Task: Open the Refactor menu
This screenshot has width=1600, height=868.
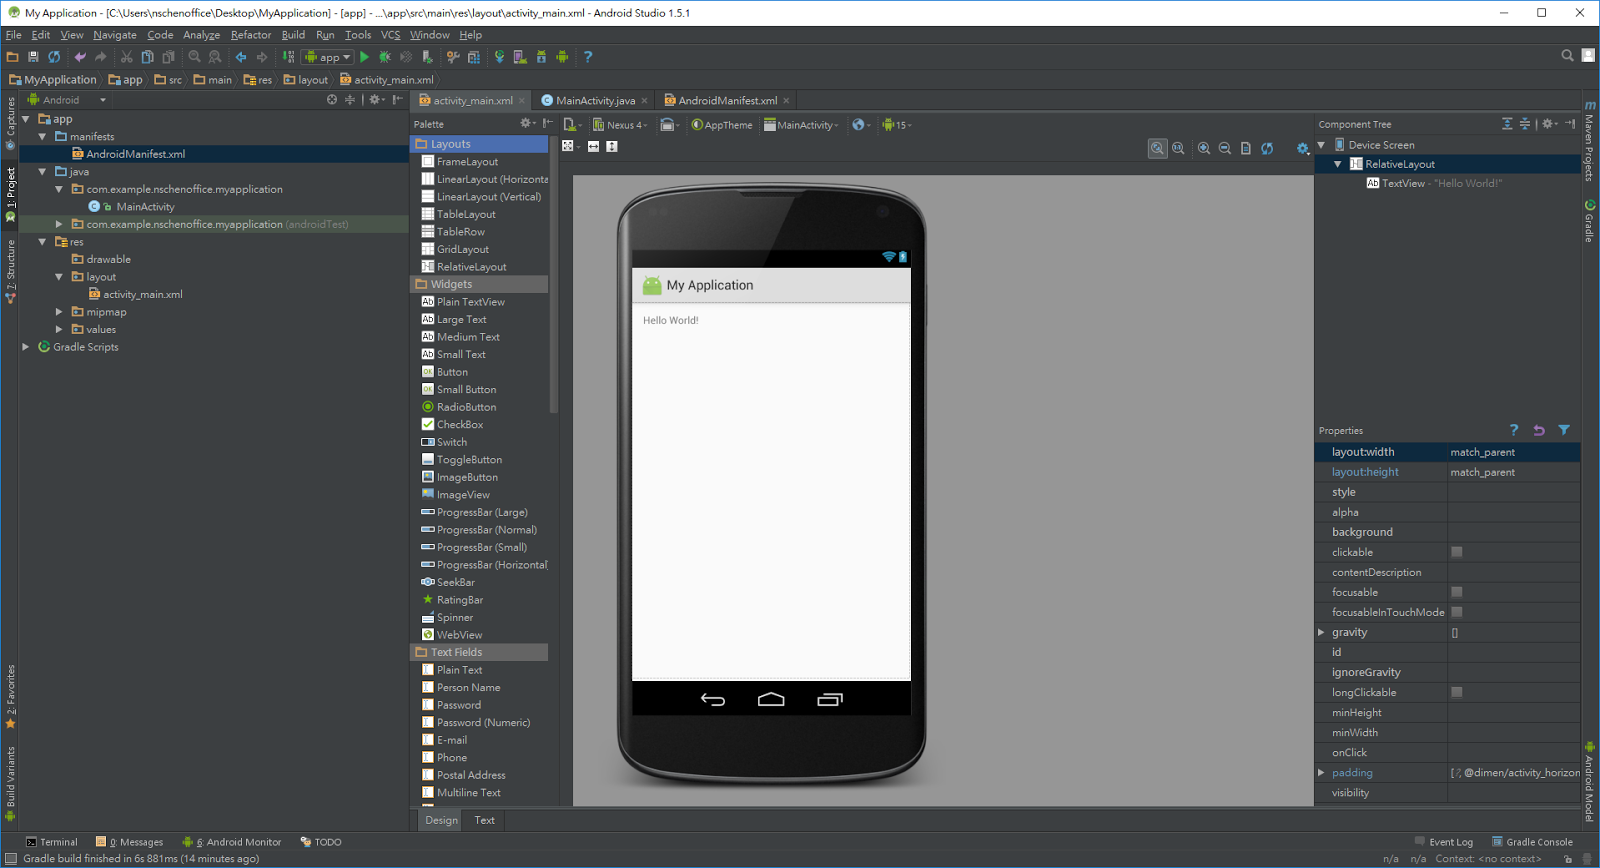Action: coord(251,35)
